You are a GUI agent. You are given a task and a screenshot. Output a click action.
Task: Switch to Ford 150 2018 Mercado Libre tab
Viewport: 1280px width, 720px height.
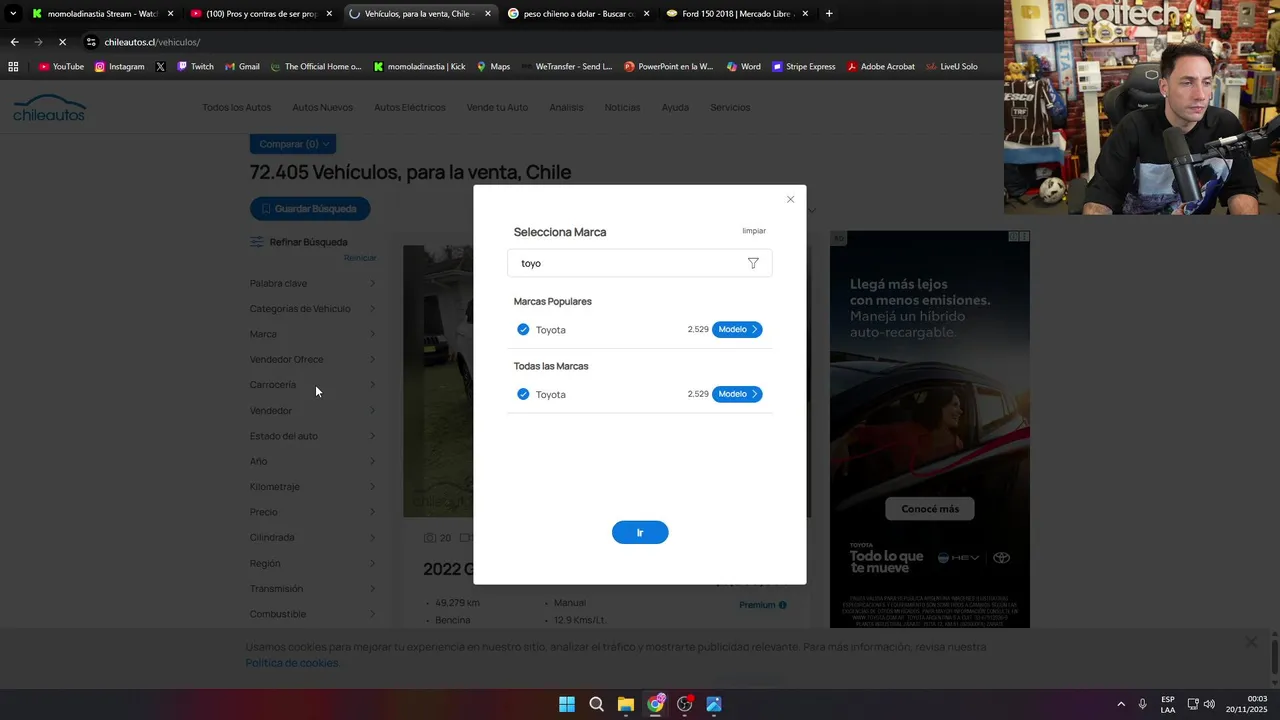click(738, 14)
